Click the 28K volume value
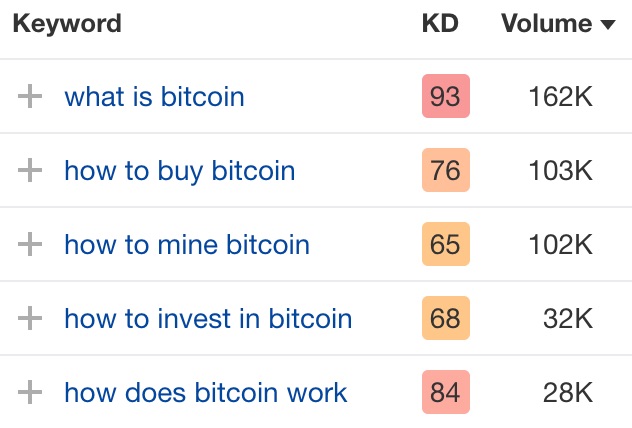The width and height of the screenshot is (632, 428). (x=568, y=393)
